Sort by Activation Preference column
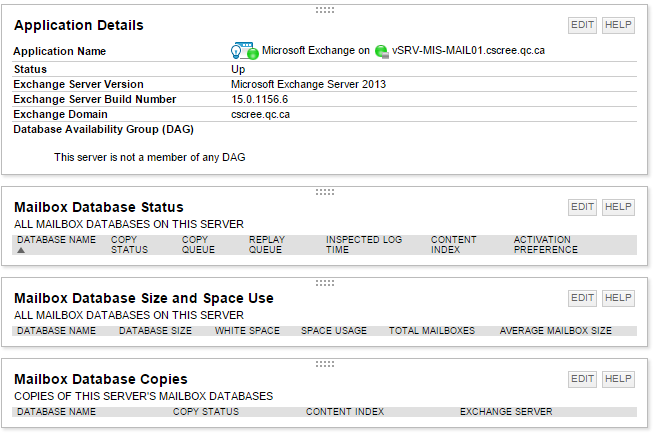Screen dimensions: 653x434 click(x=546, y=245)
